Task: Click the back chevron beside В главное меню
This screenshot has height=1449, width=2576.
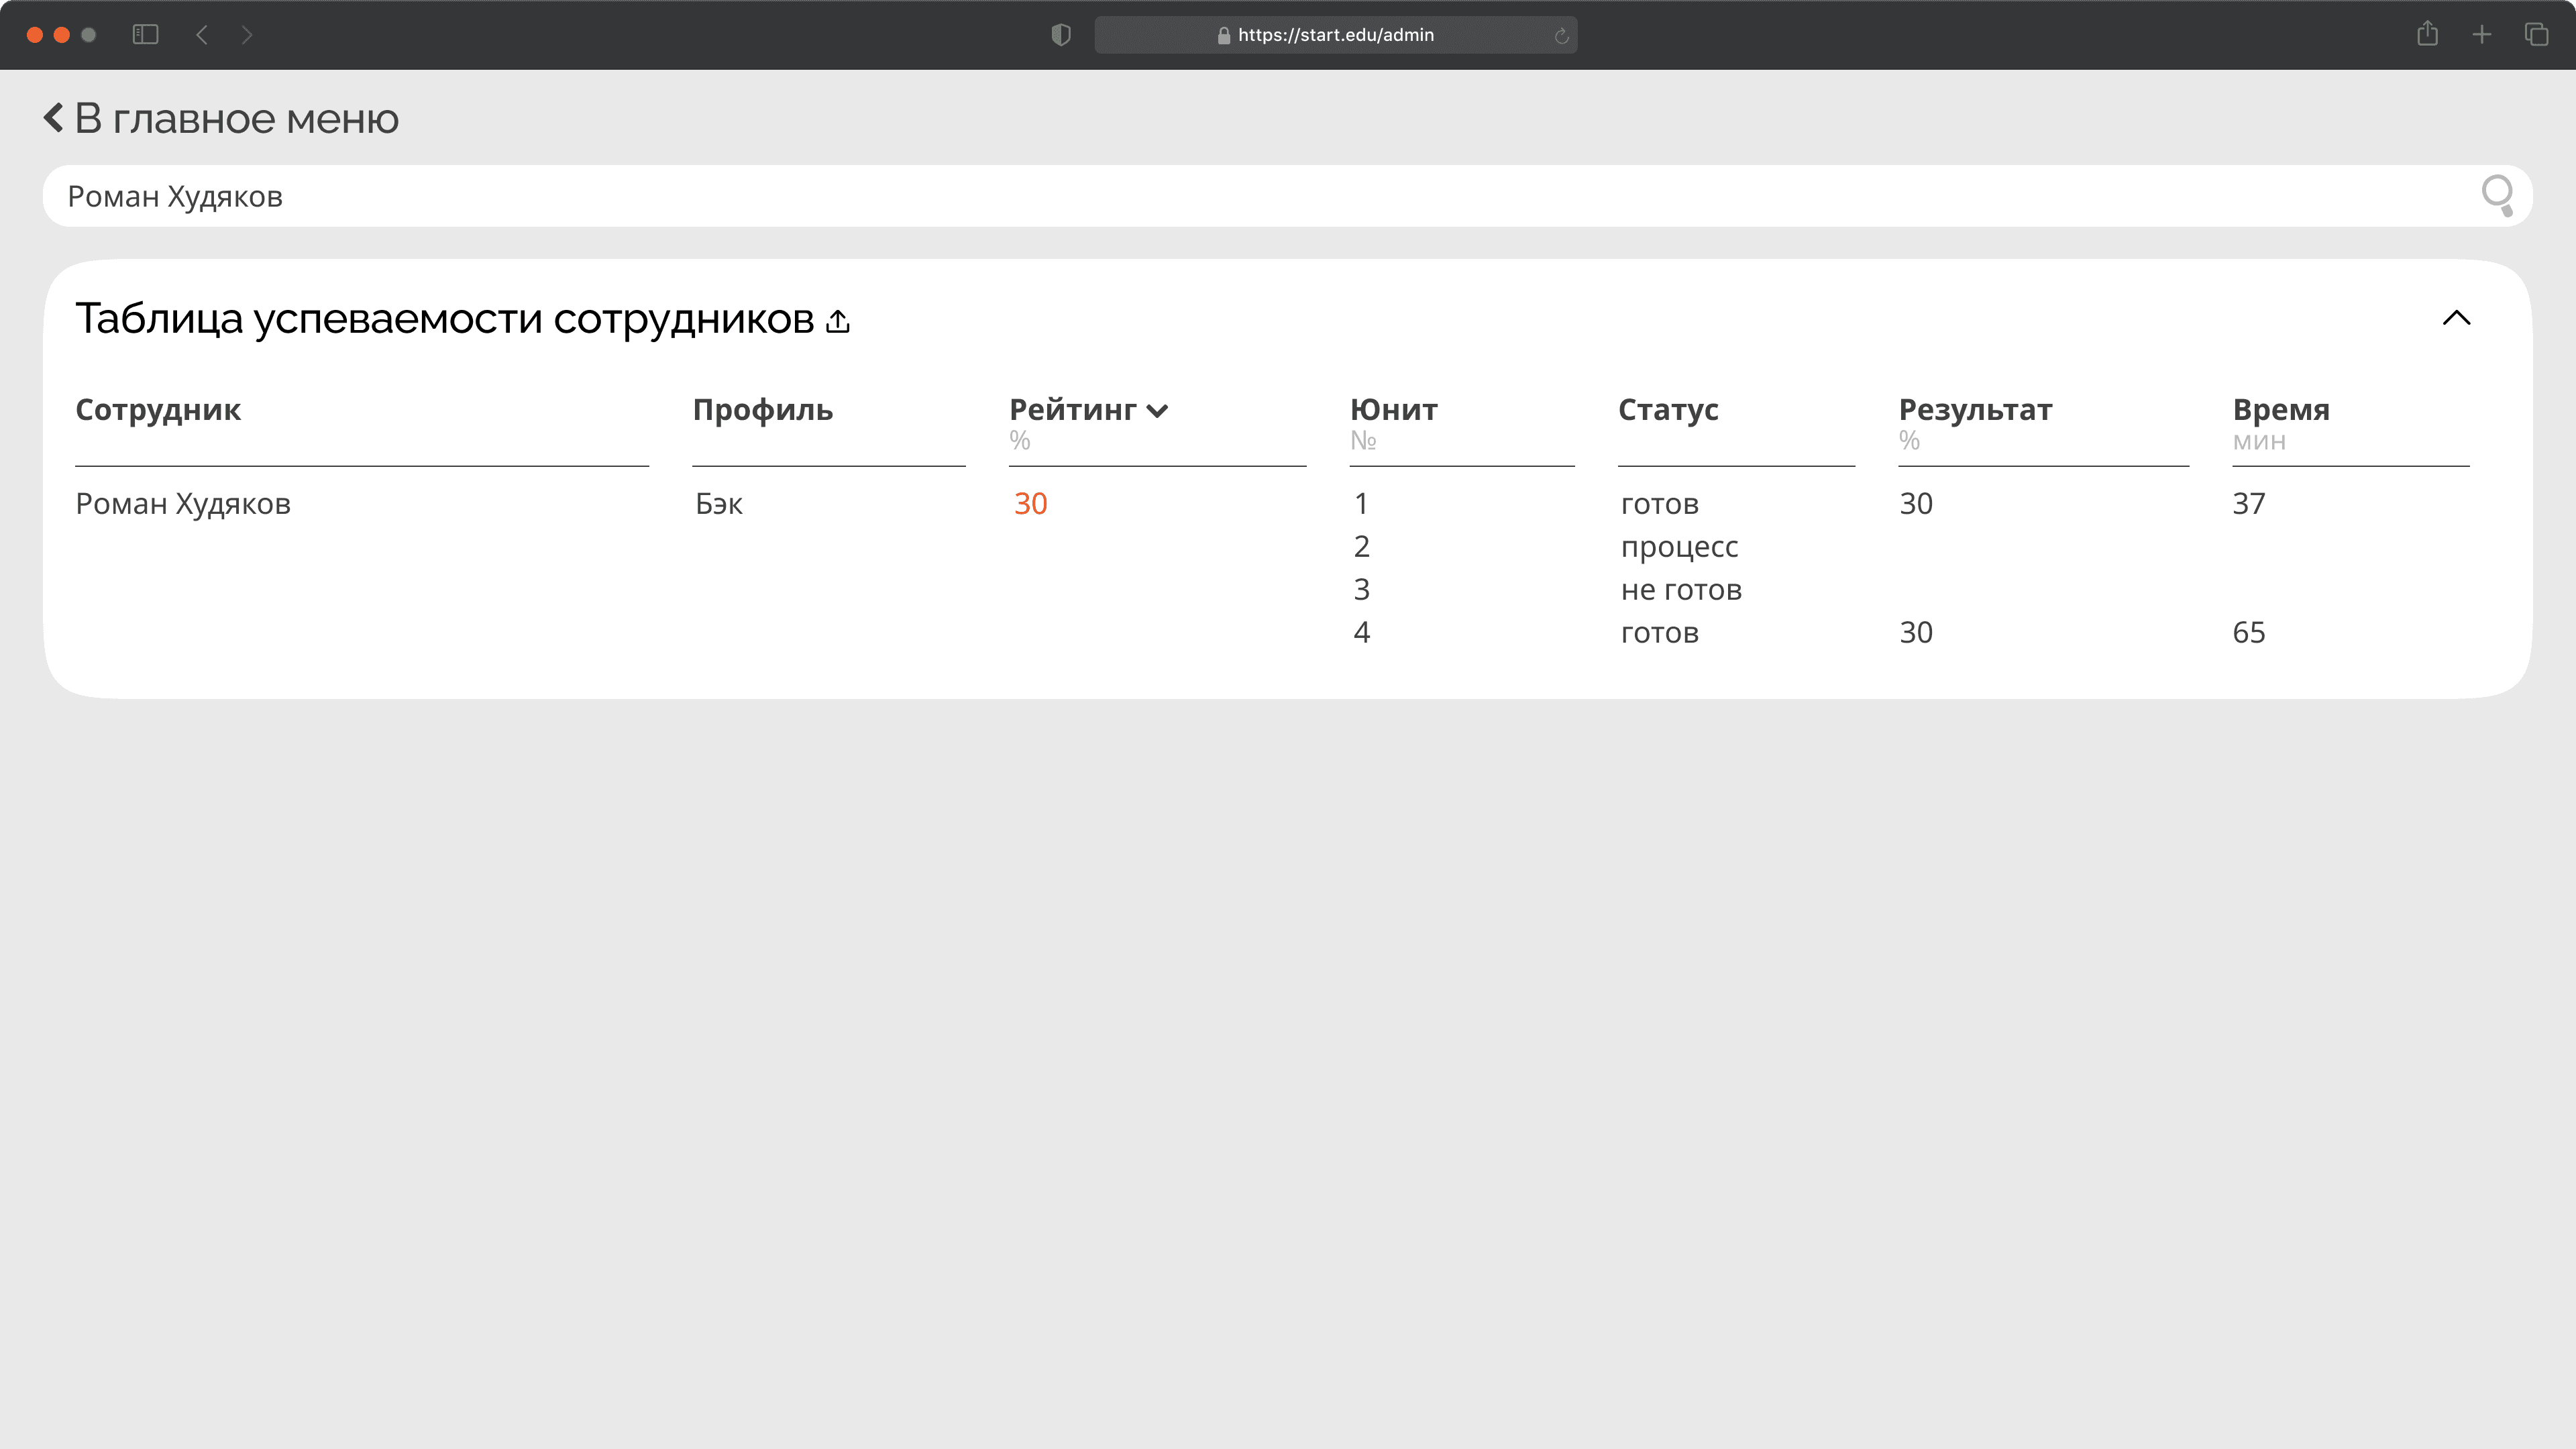Action: tap(54, 118)
